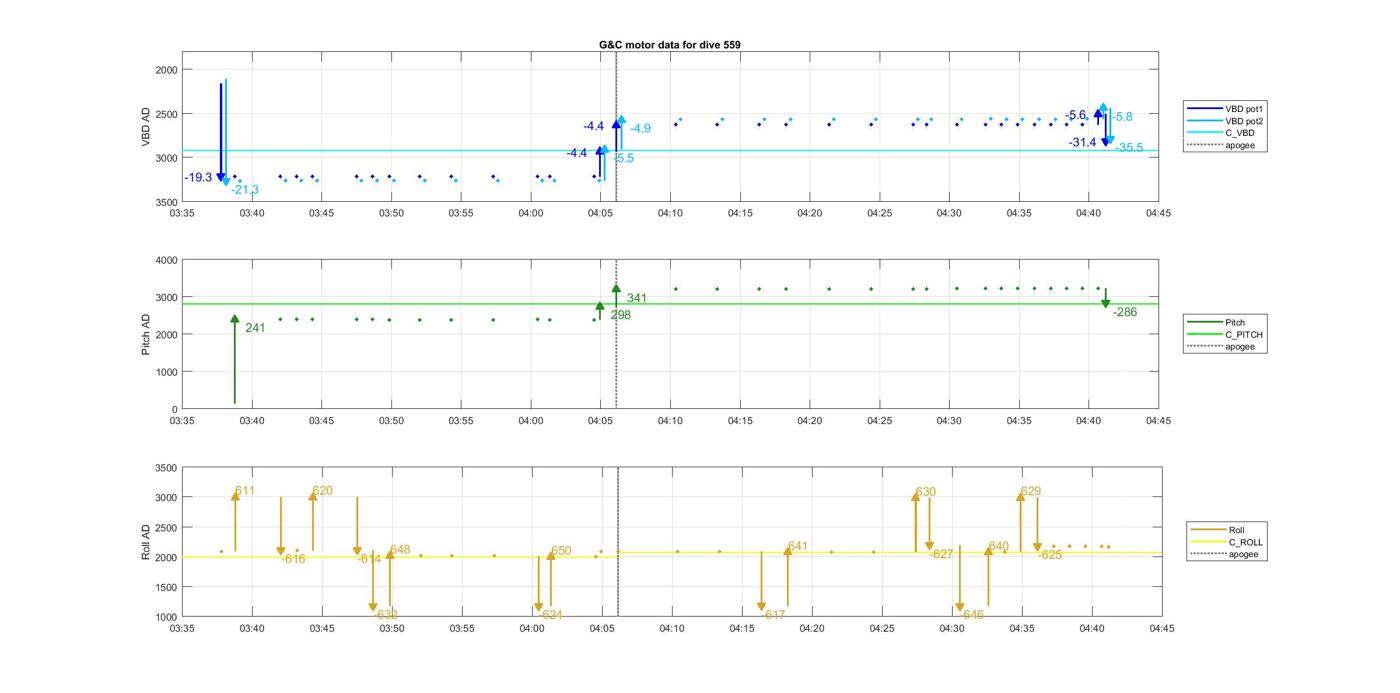
Task: Click the '-627' roll annotation
Action: (x=941, y=554)
